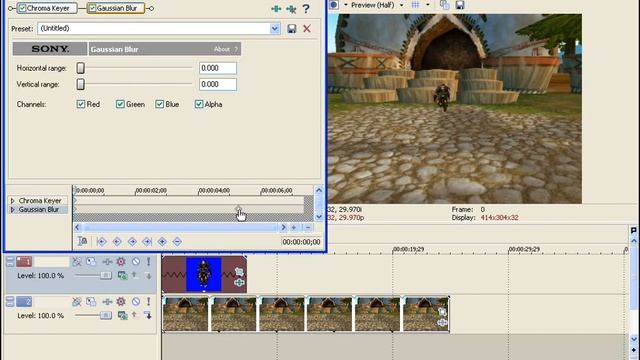640x360 pixels.
Task: Click the Remove Selected Plug-In icon
Action: (291, 9)
